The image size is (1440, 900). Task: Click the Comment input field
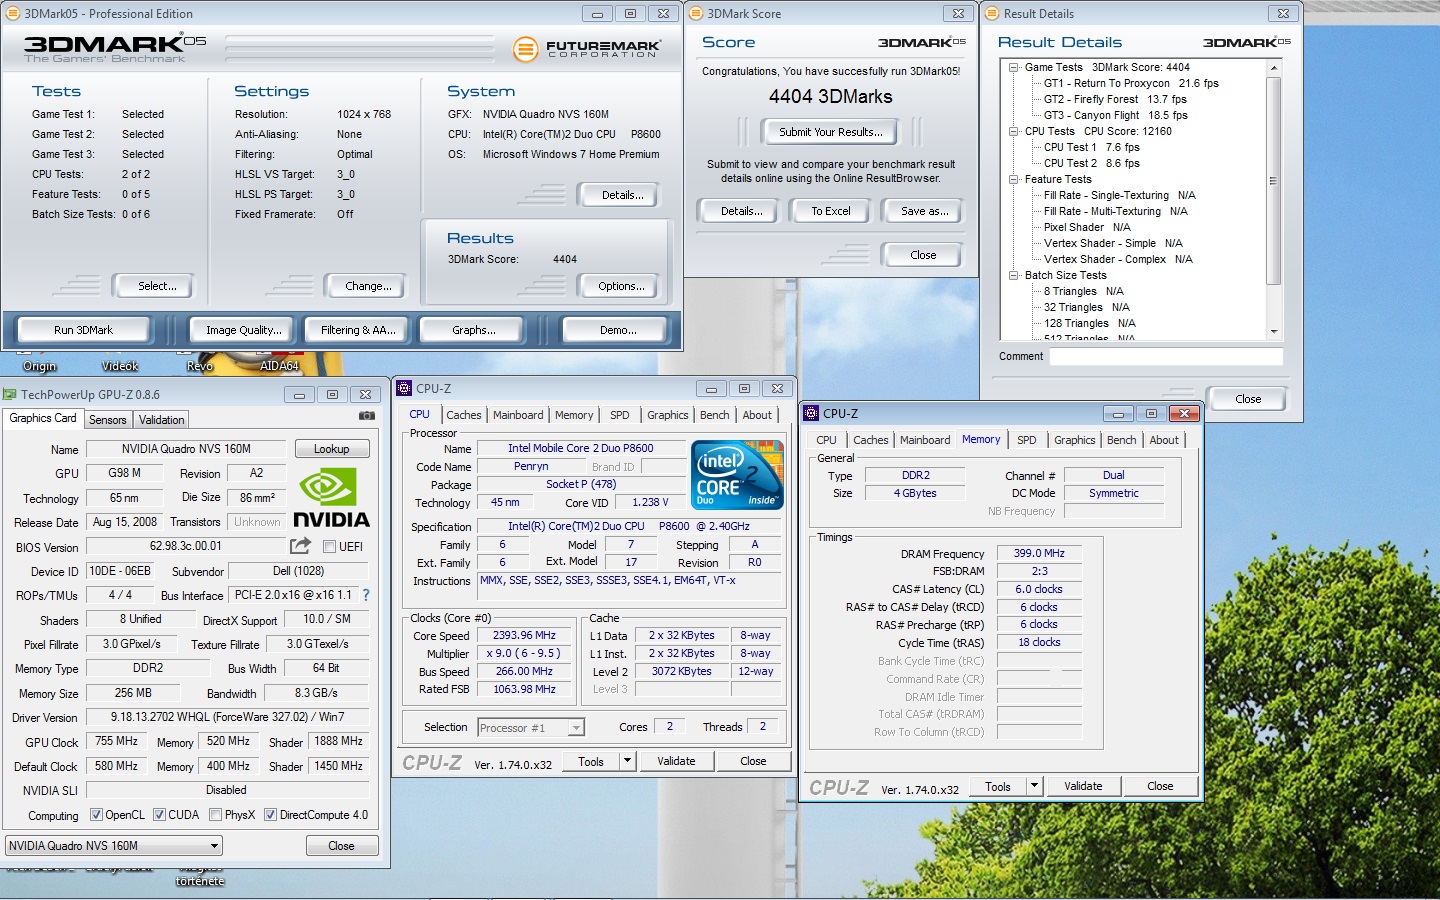coord(1166,356)
